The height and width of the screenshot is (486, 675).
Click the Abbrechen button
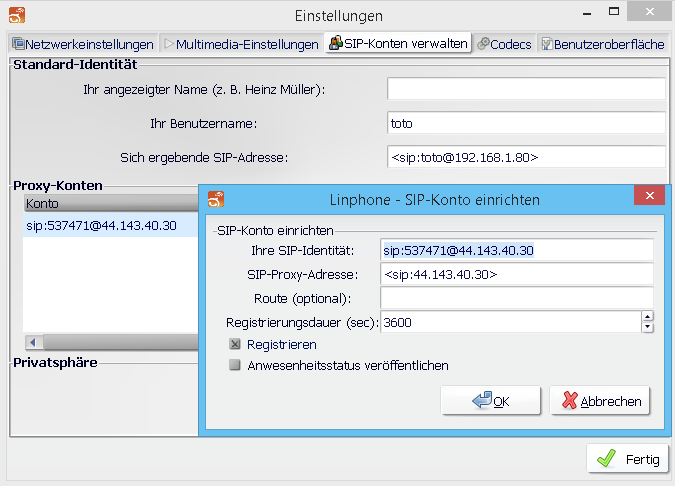coord(600,401)
